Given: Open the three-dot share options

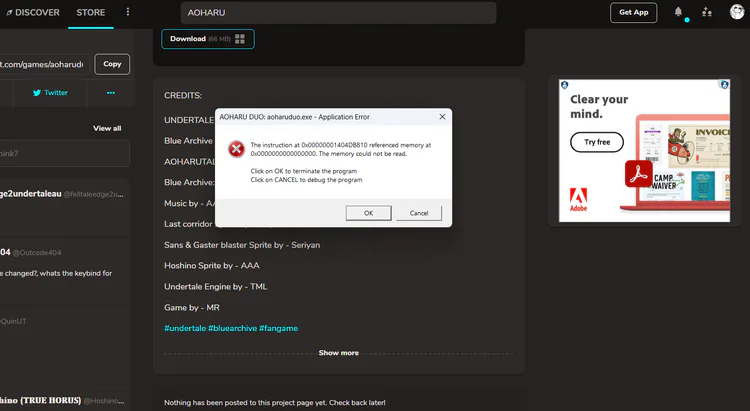Looking at the screenshot, I should click(111, 93).
